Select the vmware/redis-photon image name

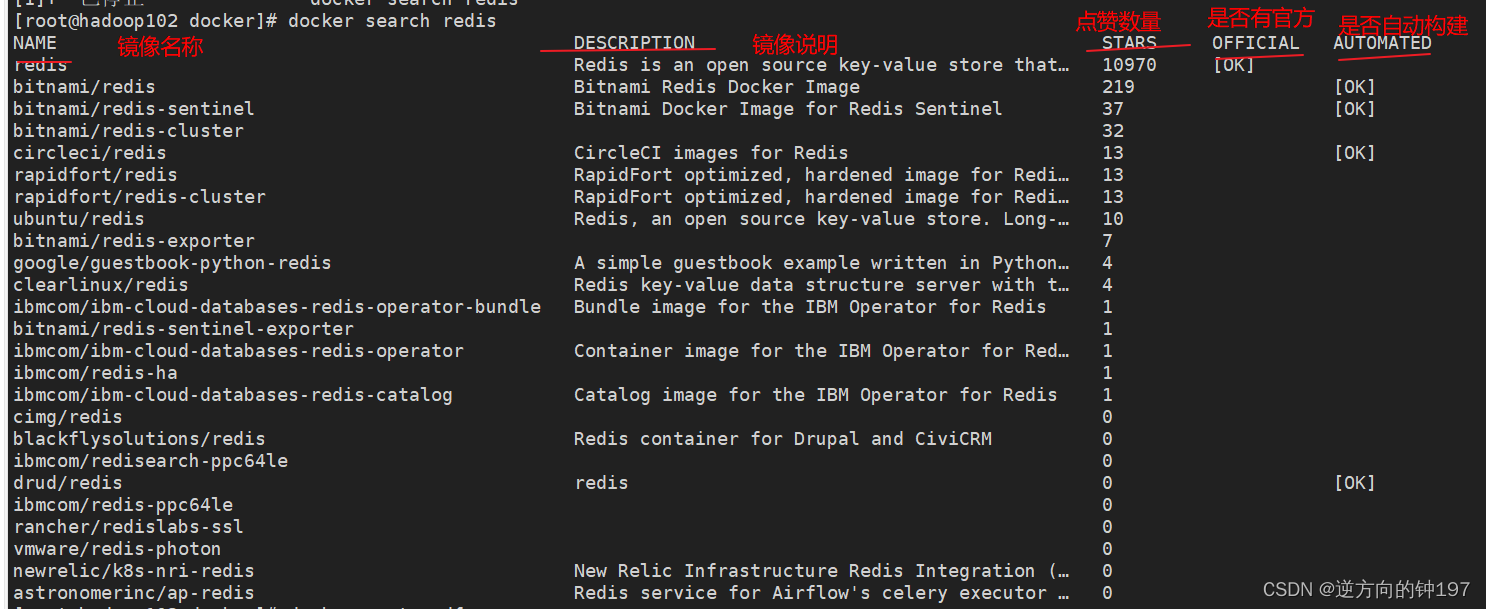click(117, 549)
